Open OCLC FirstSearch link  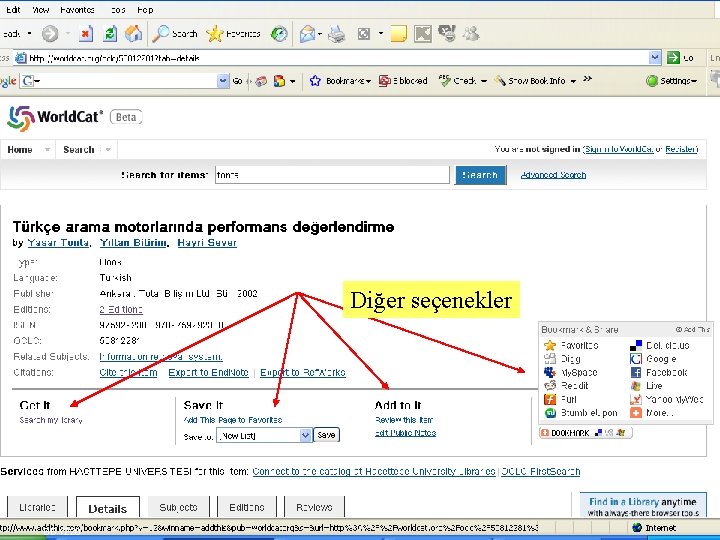(x=540, y=471)
